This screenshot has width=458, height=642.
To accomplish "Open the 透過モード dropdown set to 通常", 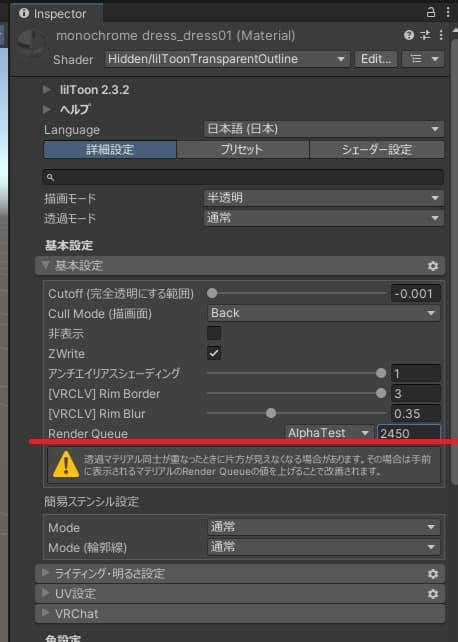I will point(323,218).
